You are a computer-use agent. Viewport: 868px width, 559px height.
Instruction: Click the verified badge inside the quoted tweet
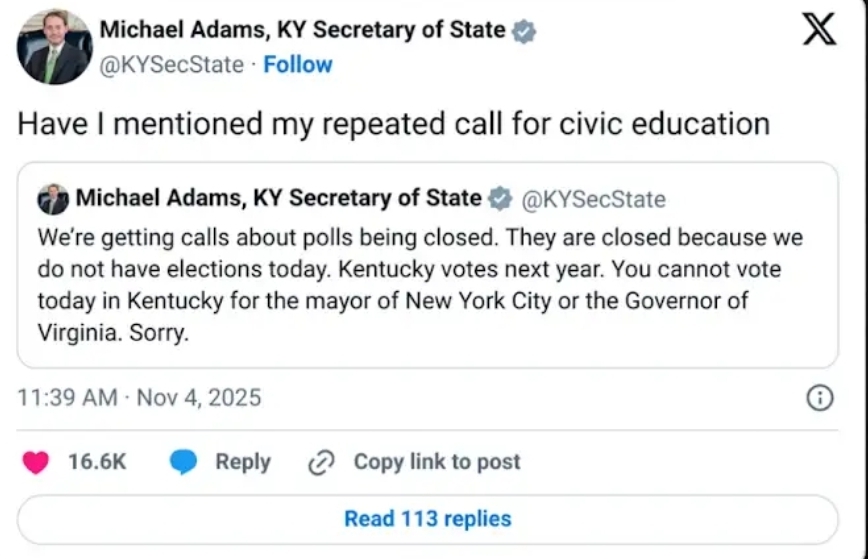[x=499, y=199]
